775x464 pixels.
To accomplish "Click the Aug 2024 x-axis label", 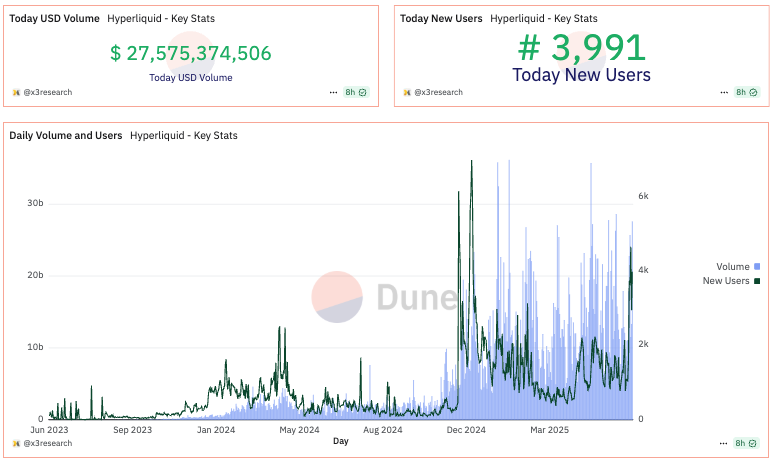I will tap(383, 430).
